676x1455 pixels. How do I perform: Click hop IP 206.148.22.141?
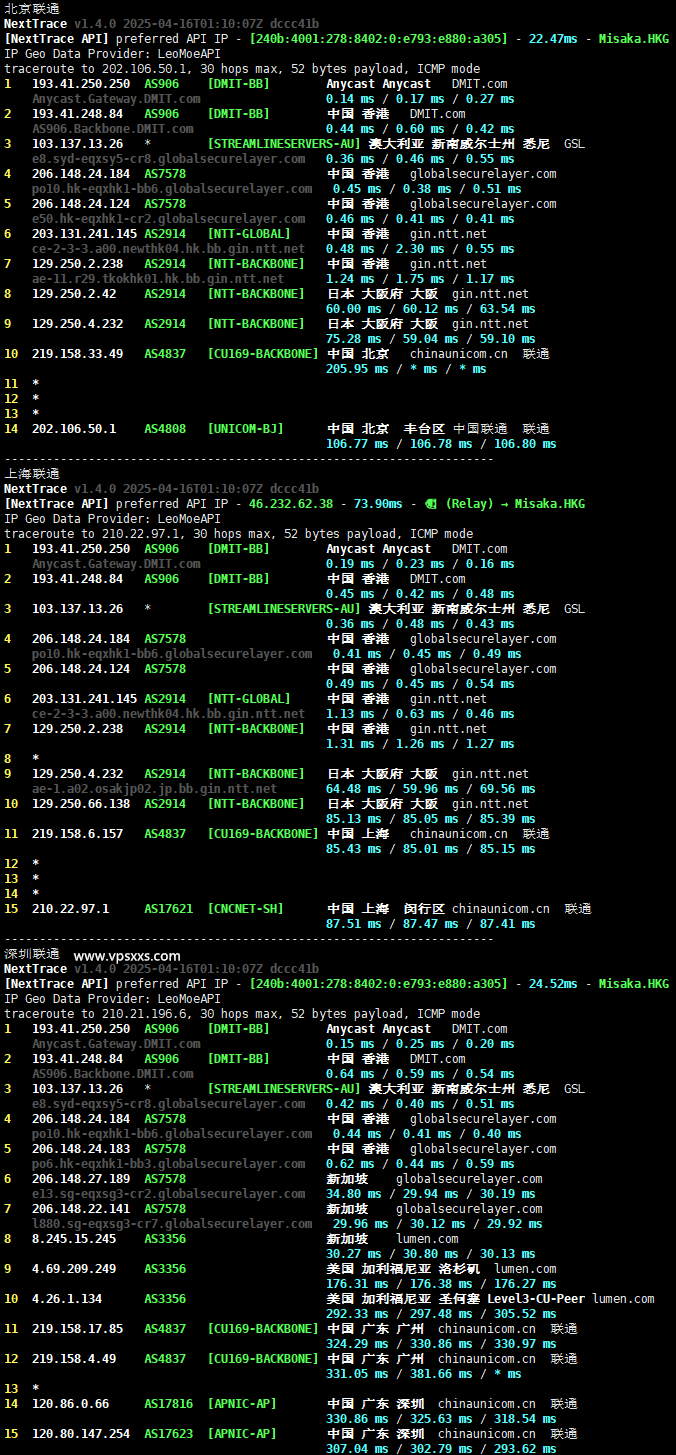point(81,1209)
